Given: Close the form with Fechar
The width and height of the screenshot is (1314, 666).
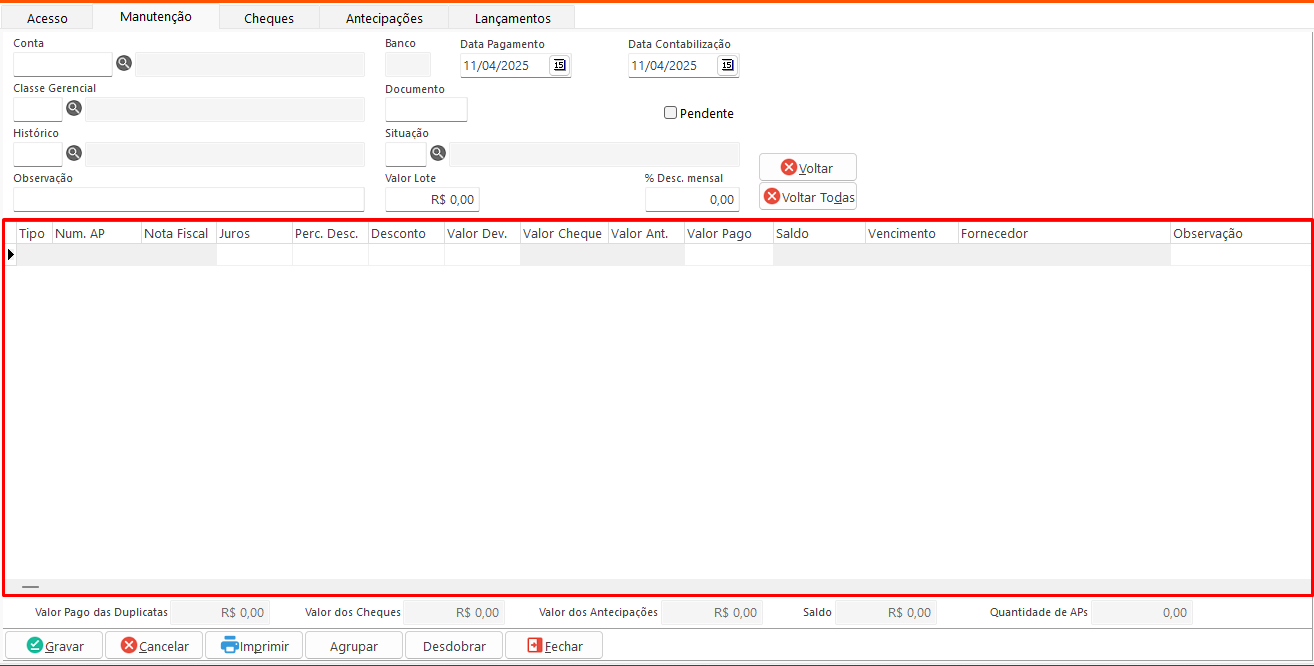Looking at the screenshot, I should click(554, 646).
